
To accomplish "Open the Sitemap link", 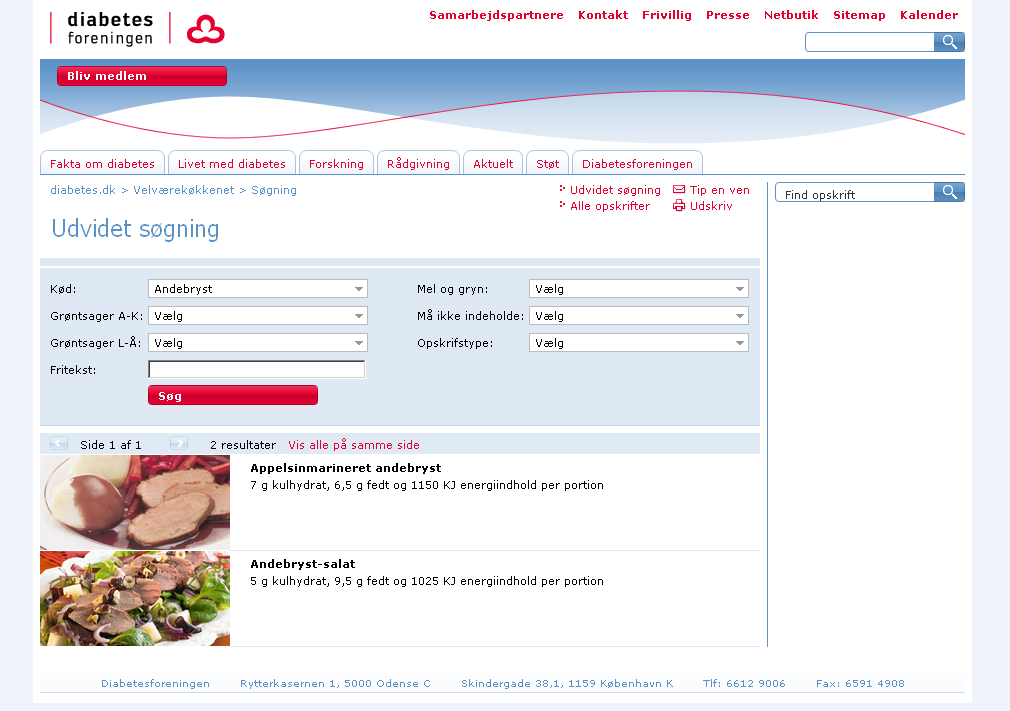I will tap(859, 15).
